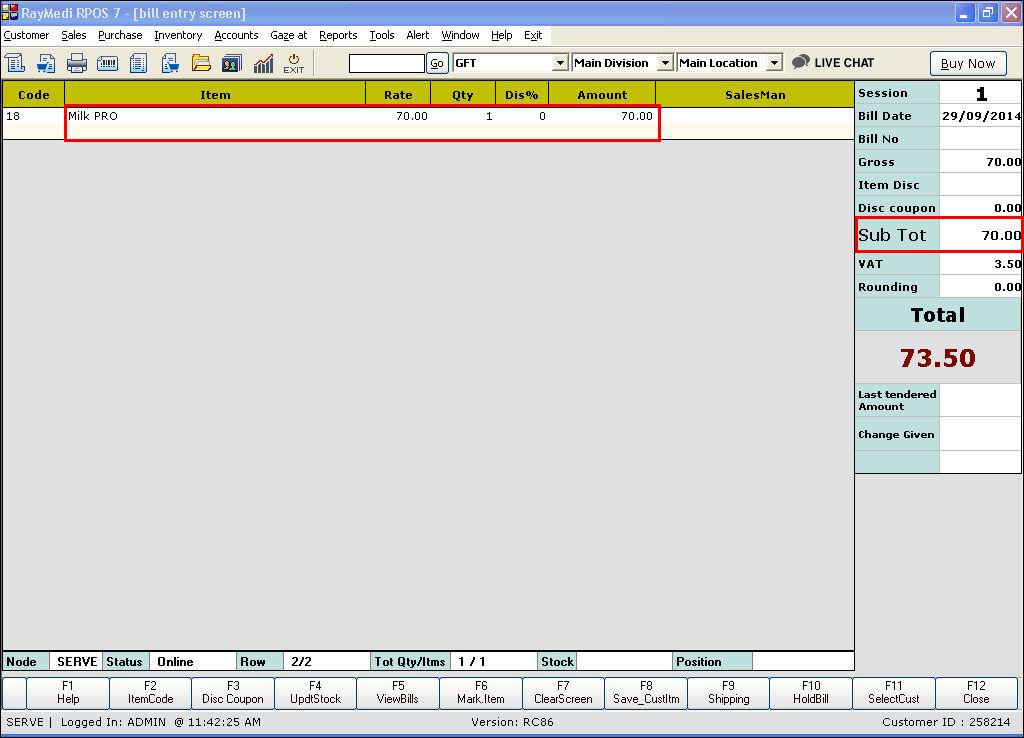Open the Tools menu
1024x738 pixels.
click(382, 35)
